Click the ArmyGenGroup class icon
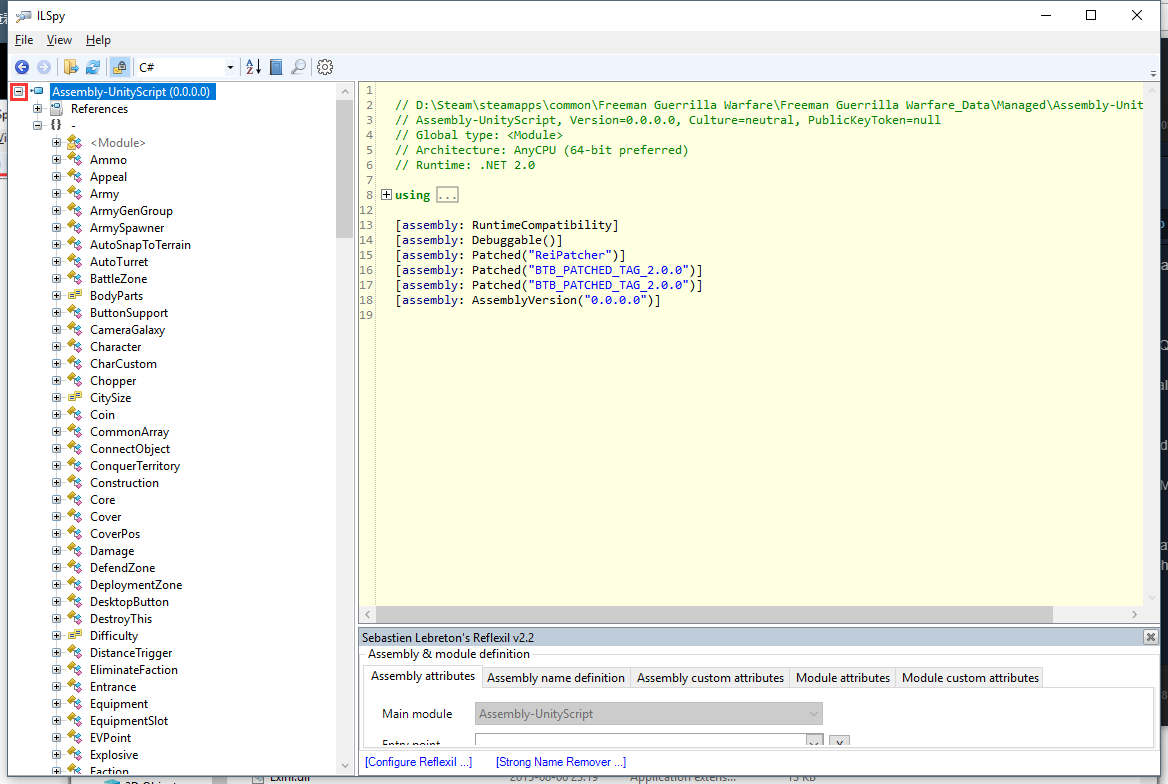1168x784 pixels. point(74,211)
